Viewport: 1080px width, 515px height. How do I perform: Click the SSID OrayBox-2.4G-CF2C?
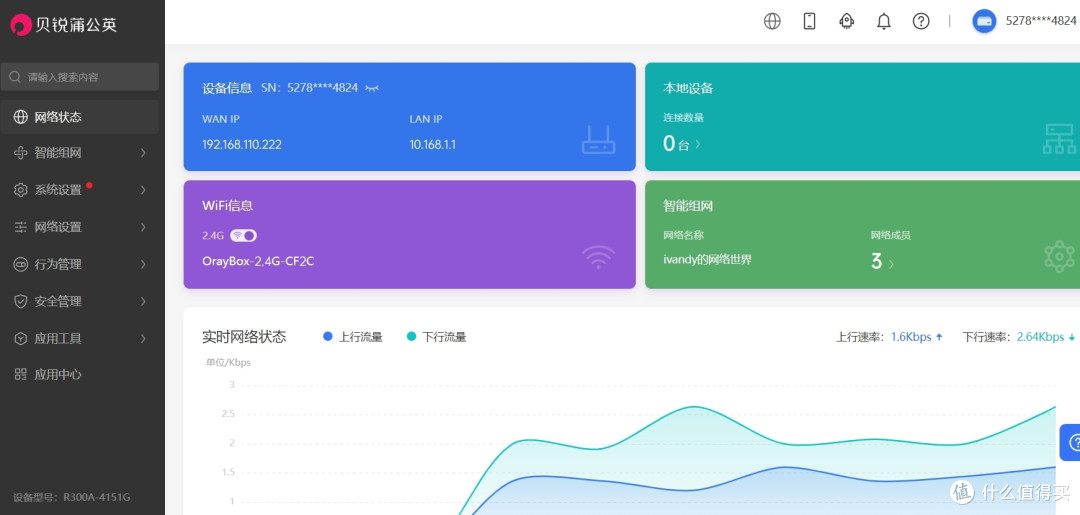click(x=258, y=262)
